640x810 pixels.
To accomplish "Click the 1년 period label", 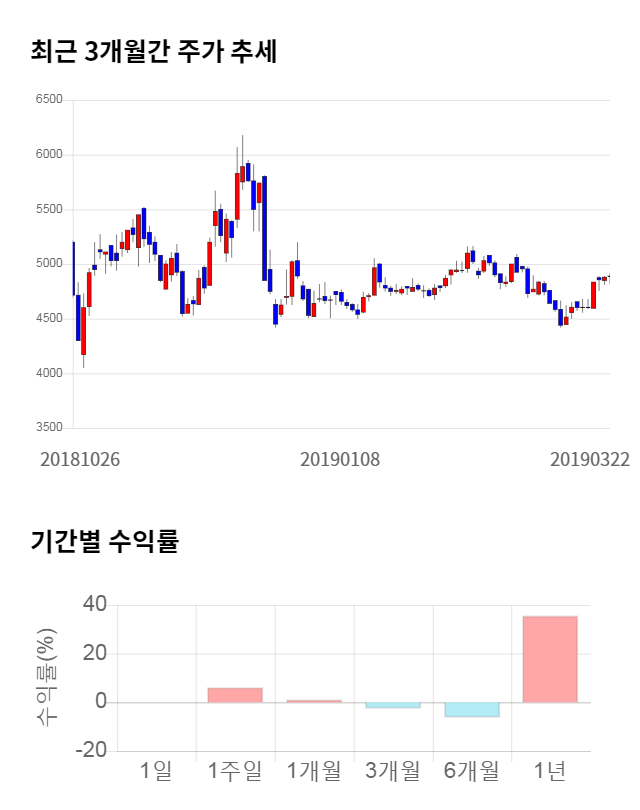I will [x=550, y=771].
